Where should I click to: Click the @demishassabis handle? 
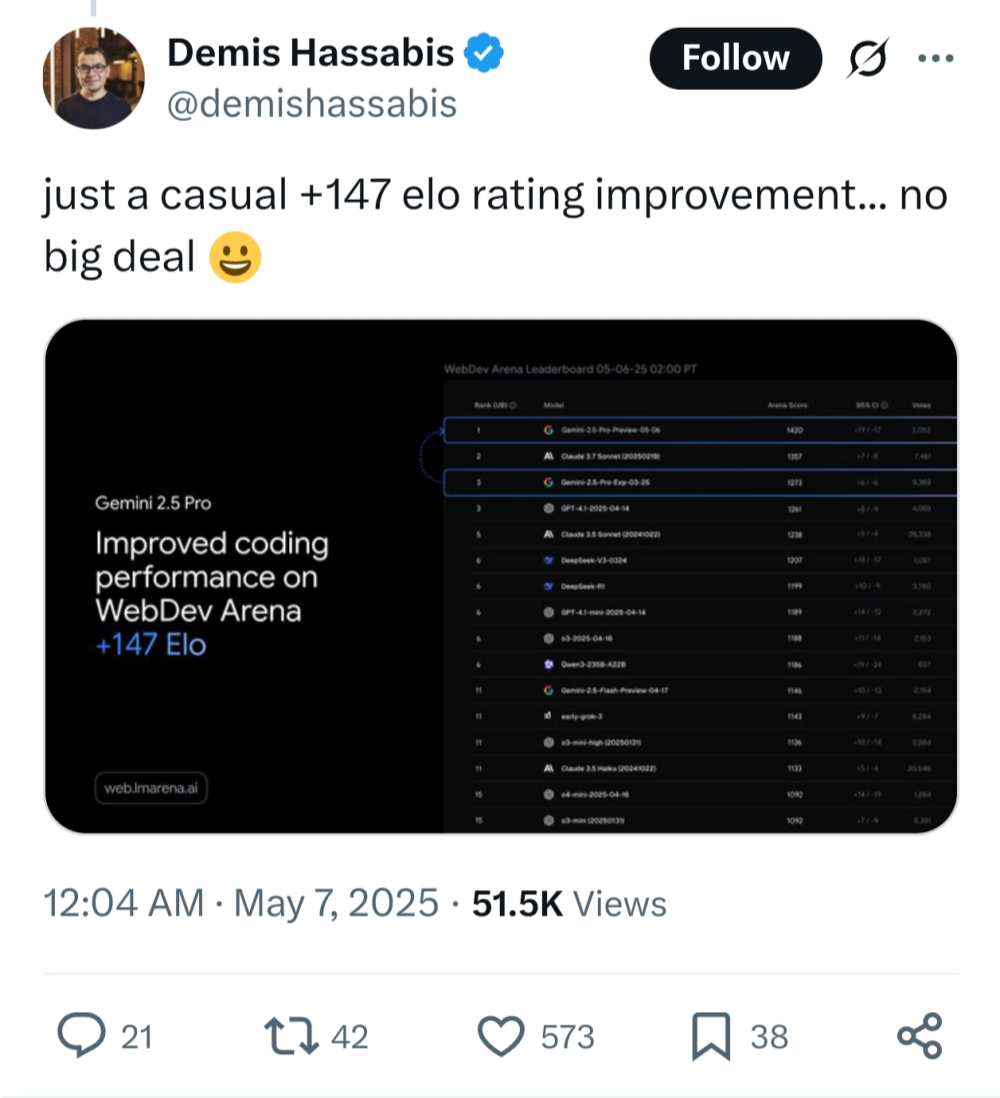tap(312, 103)
